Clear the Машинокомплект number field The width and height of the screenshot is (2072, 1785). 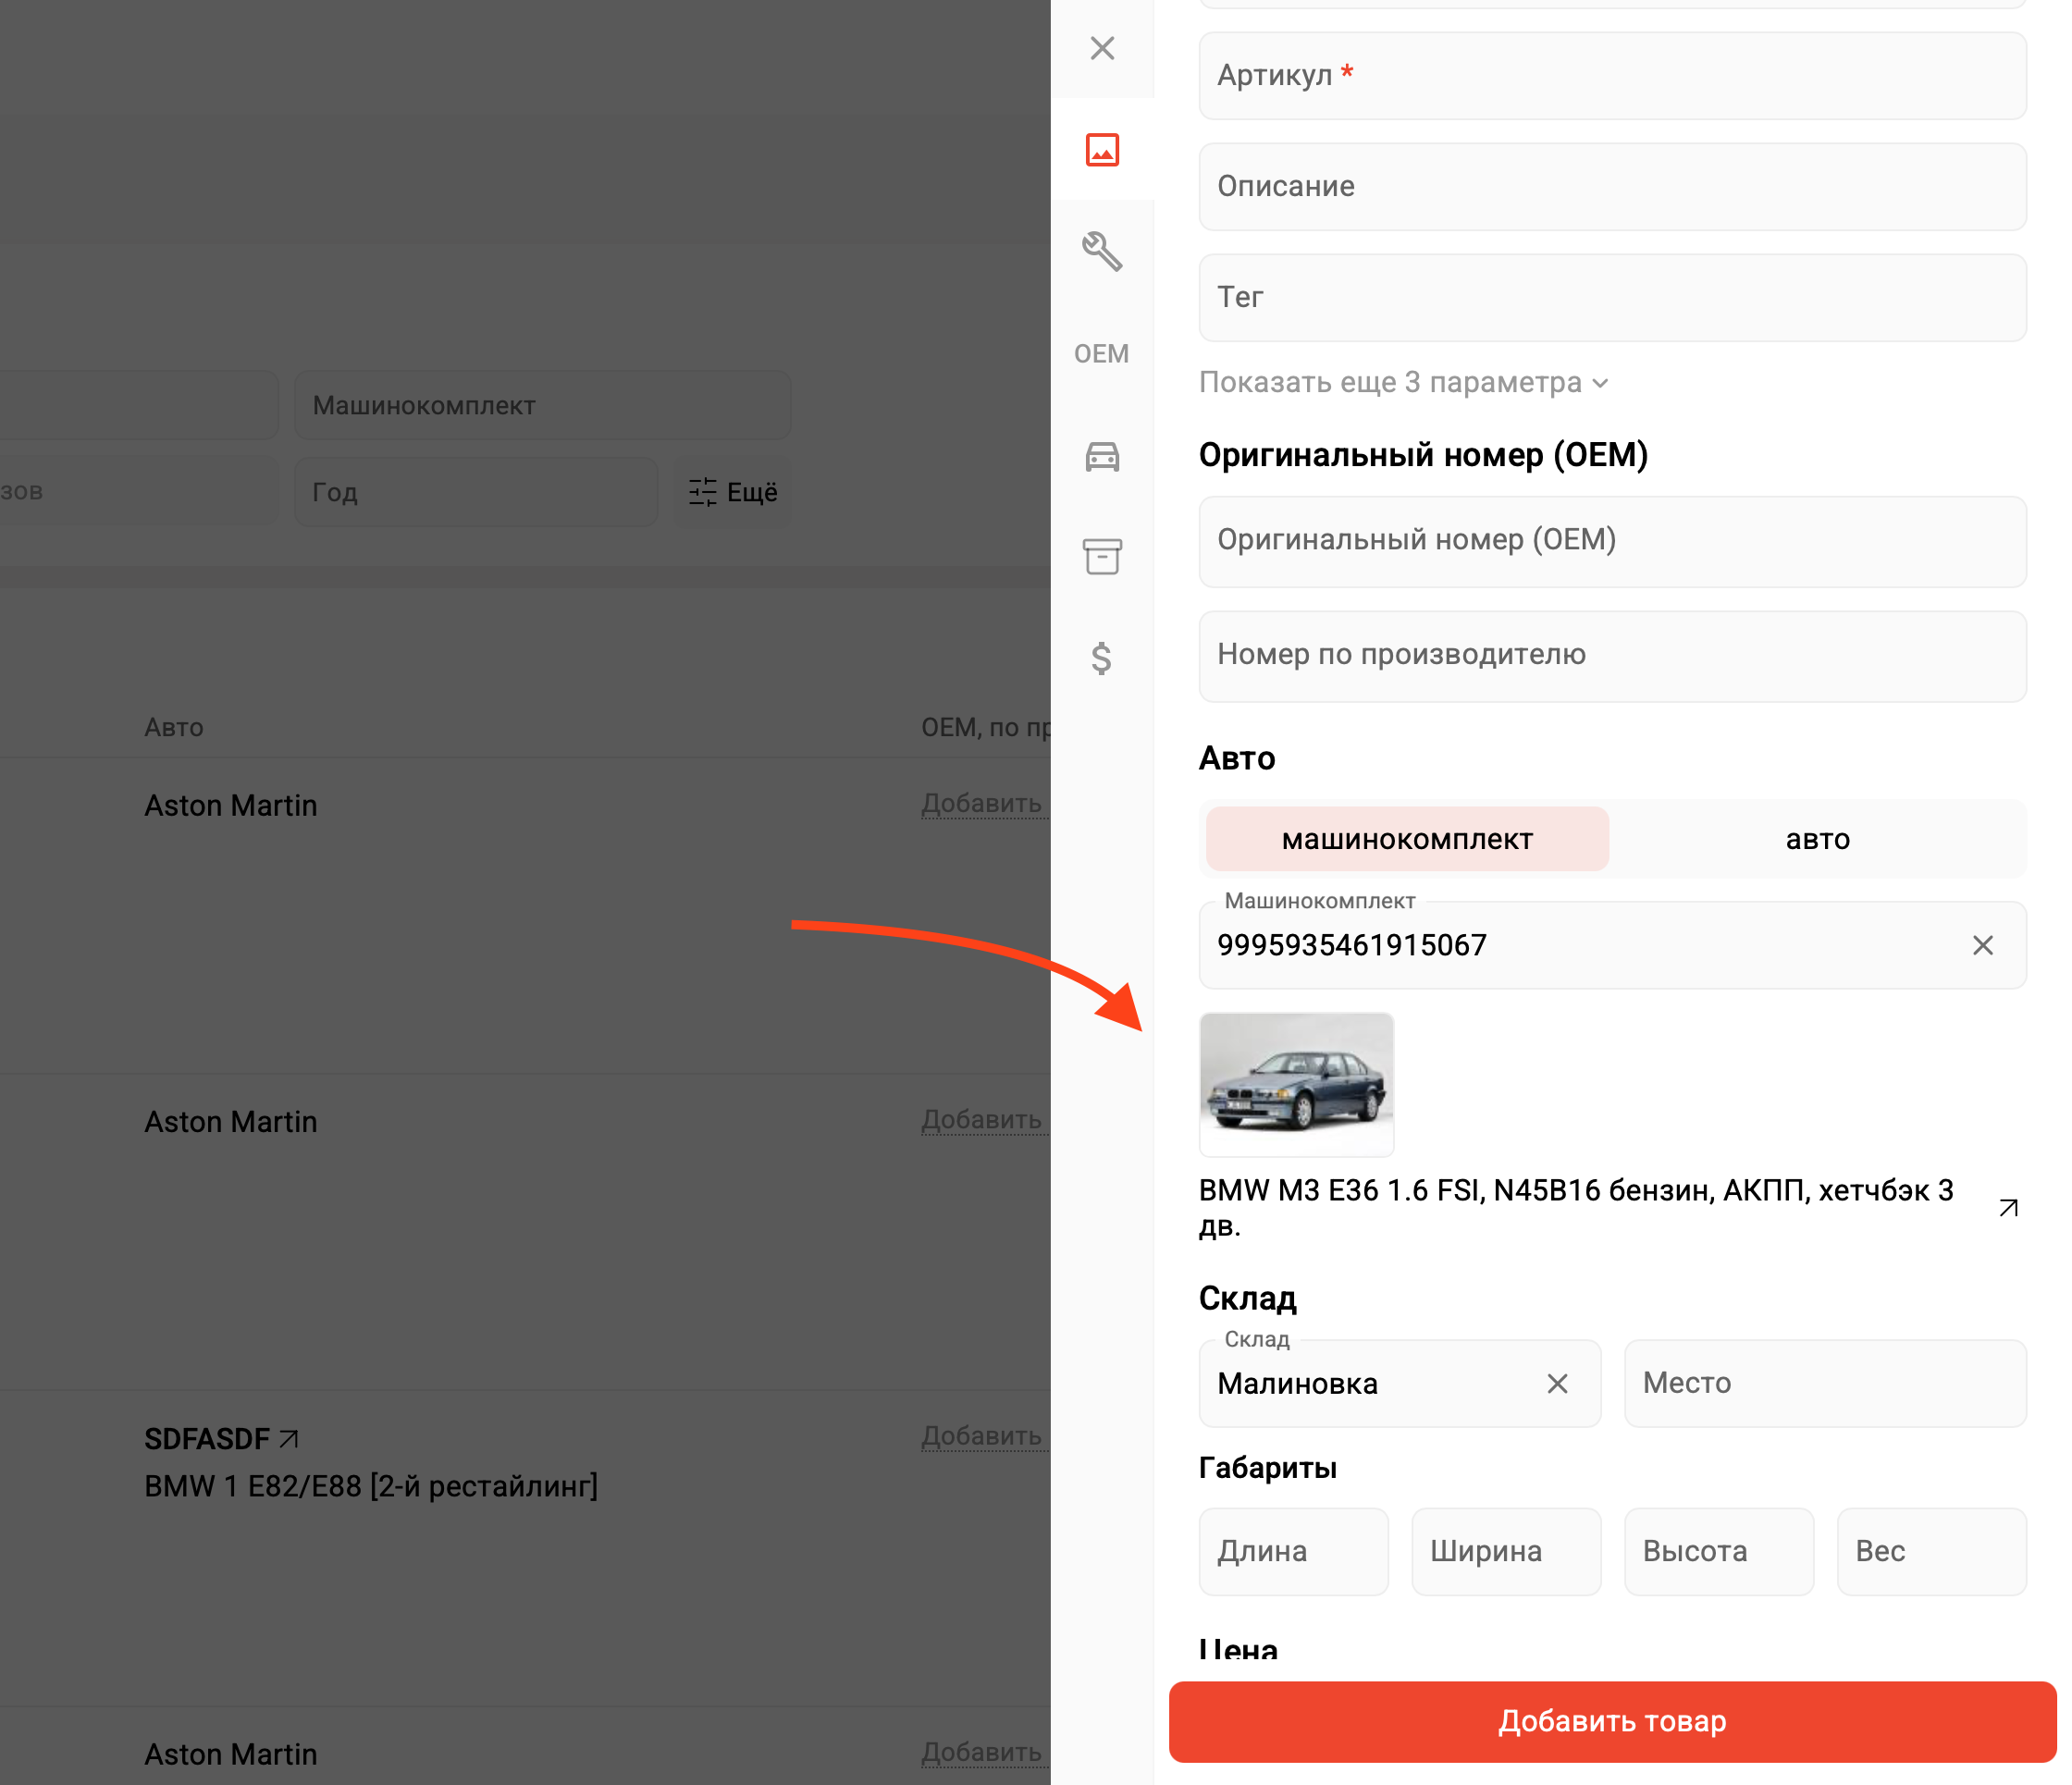coord(1982,946)
